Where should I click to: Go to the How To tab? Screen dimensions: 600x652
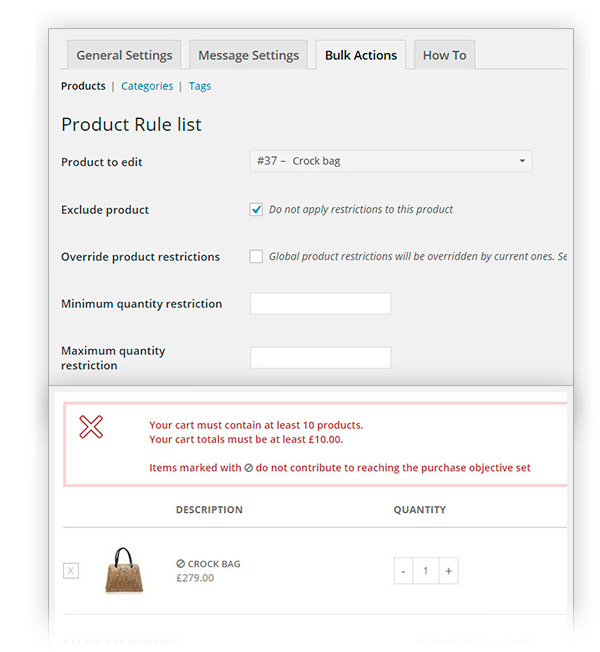click(444, 55)
